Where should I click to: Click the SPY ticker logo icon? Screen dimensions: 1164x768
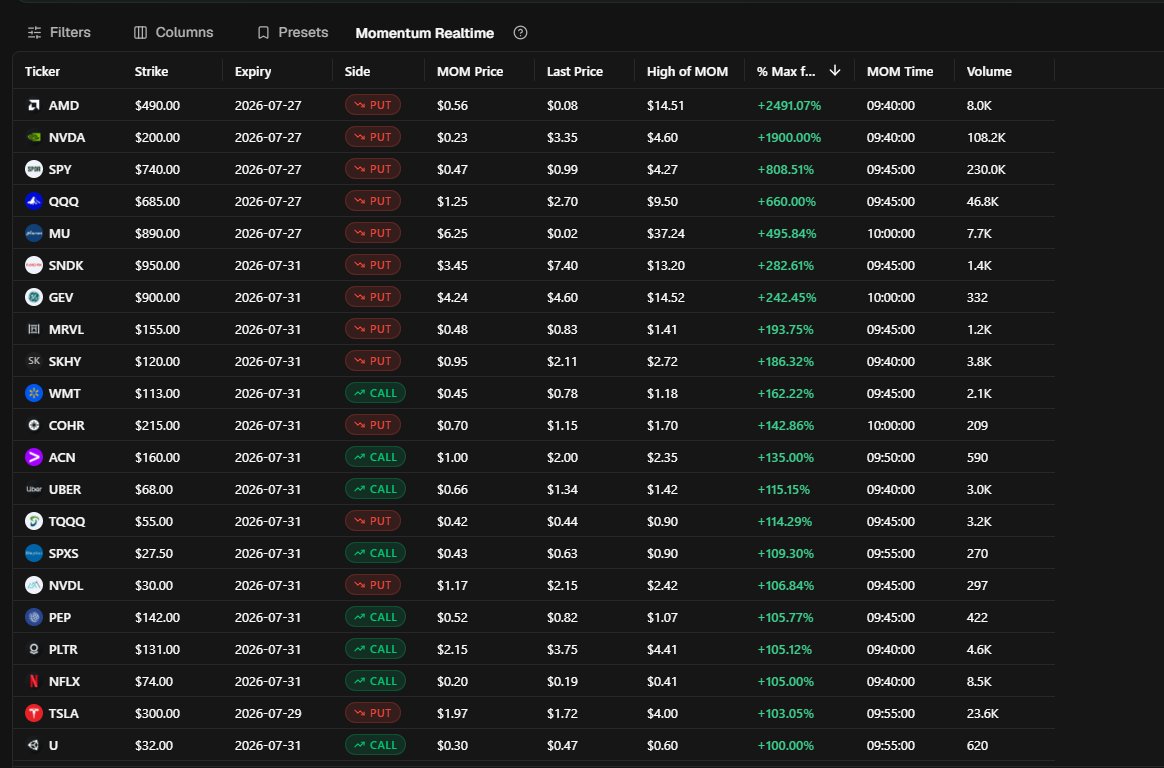(x=33, y=169)
